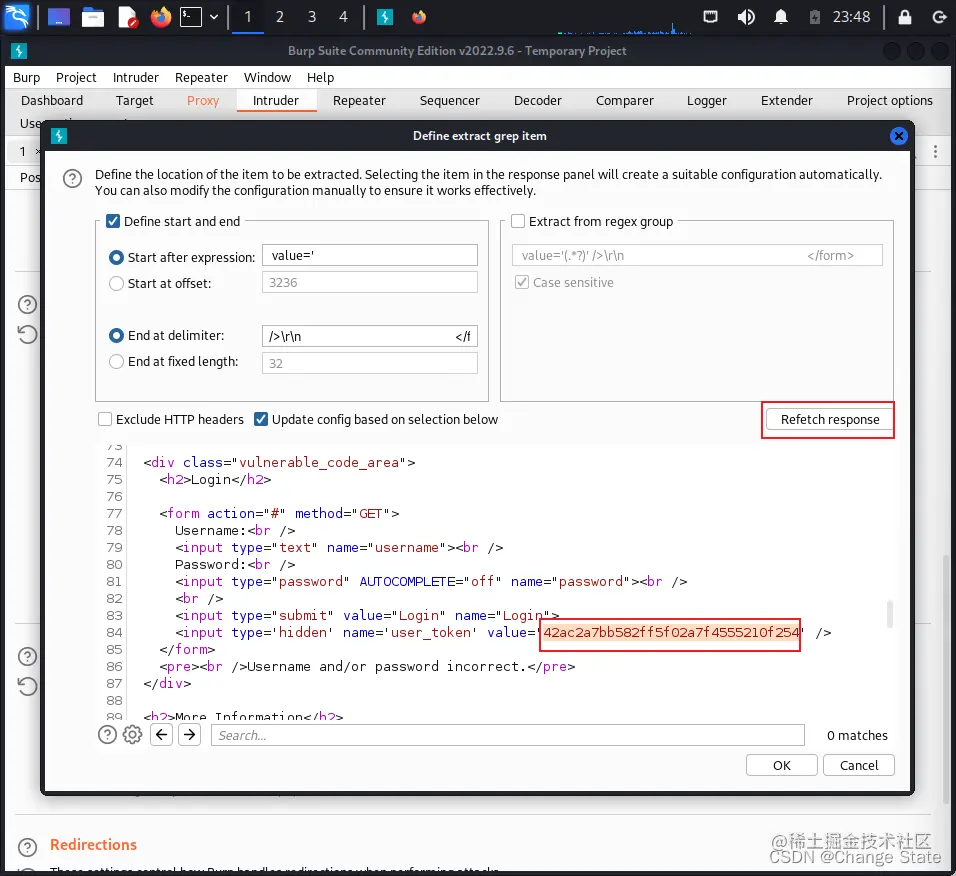Toggle Update config based on selection below

pos(261,419)
